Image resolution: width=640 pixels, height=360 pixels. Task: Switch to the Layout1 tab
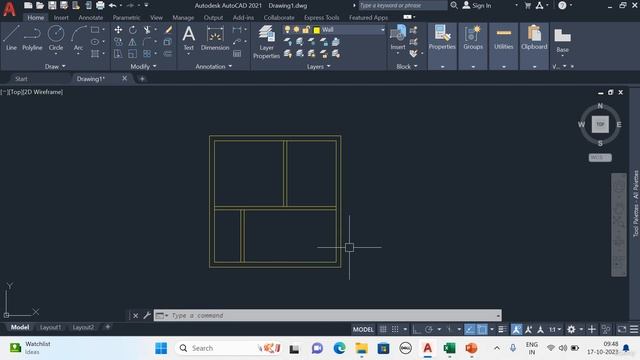50,327
